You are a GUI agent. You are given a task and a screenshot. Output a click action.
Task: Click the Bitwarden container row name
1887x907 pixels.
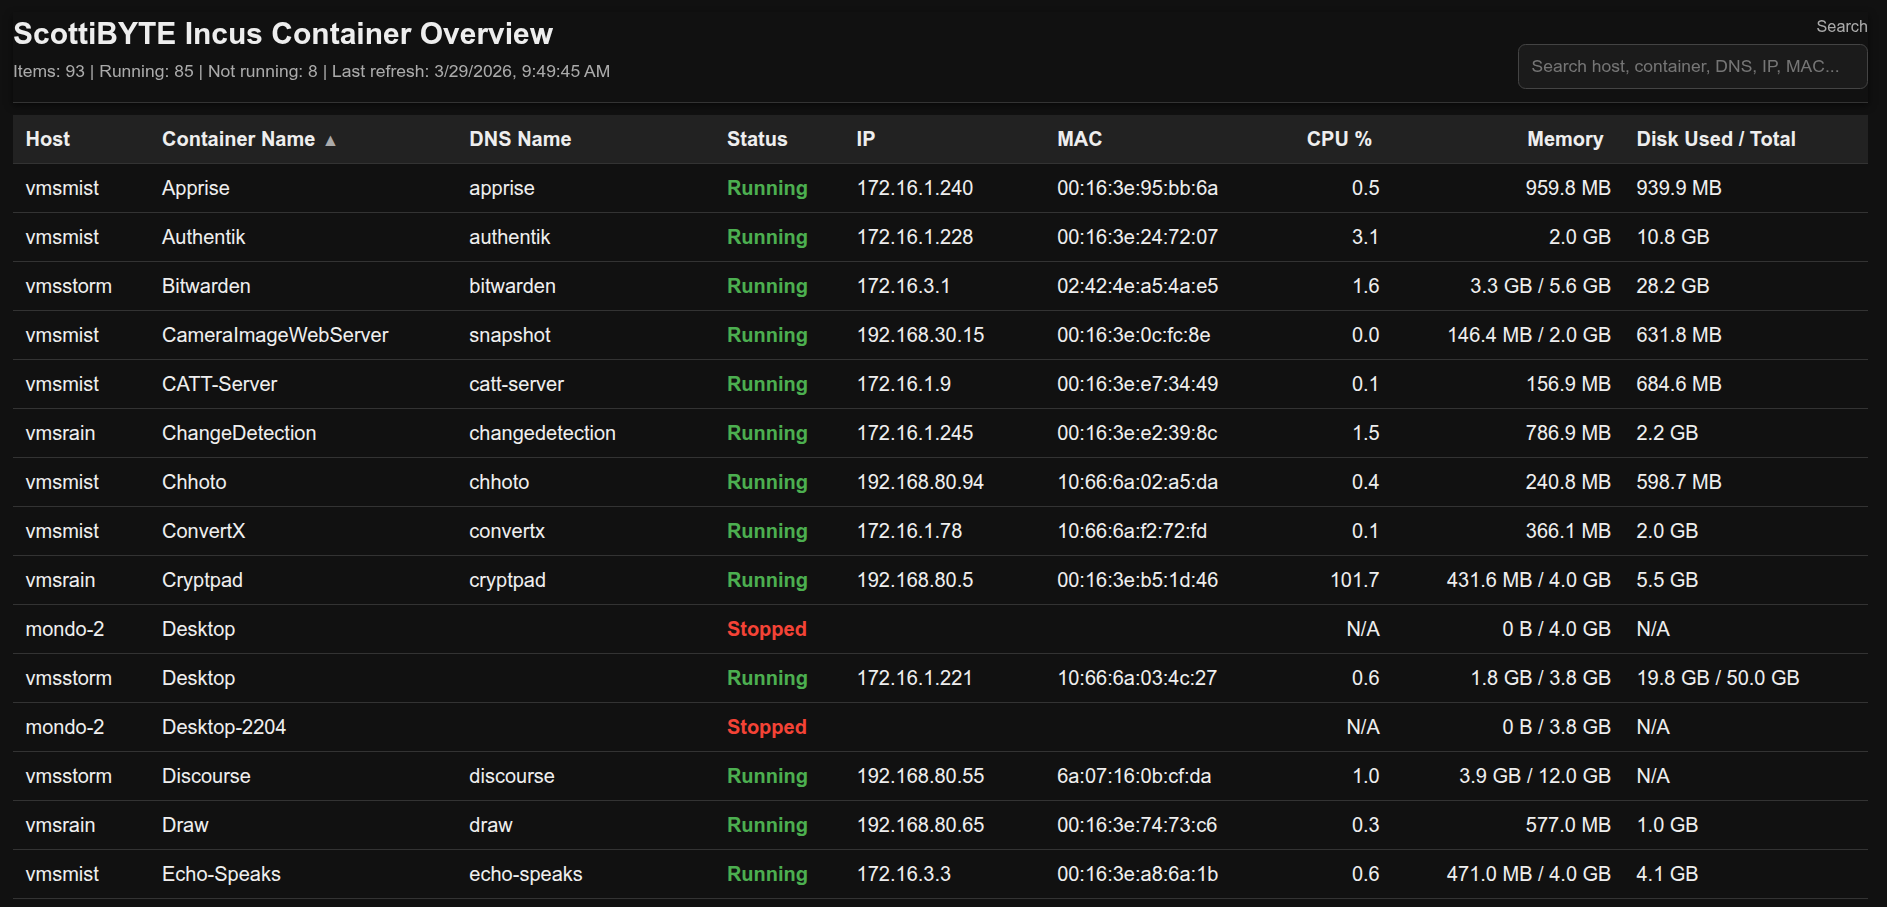[206, 286]
